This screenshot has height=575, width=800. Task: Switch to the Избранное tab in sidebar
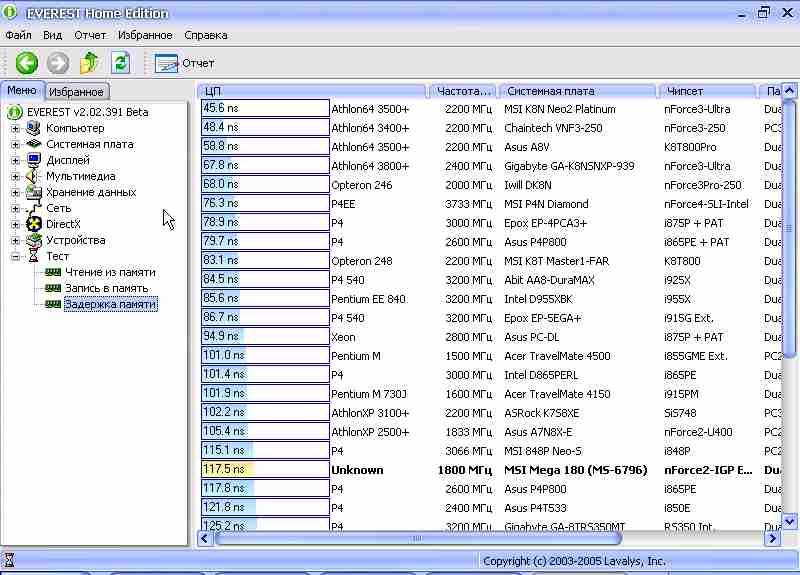76,92
